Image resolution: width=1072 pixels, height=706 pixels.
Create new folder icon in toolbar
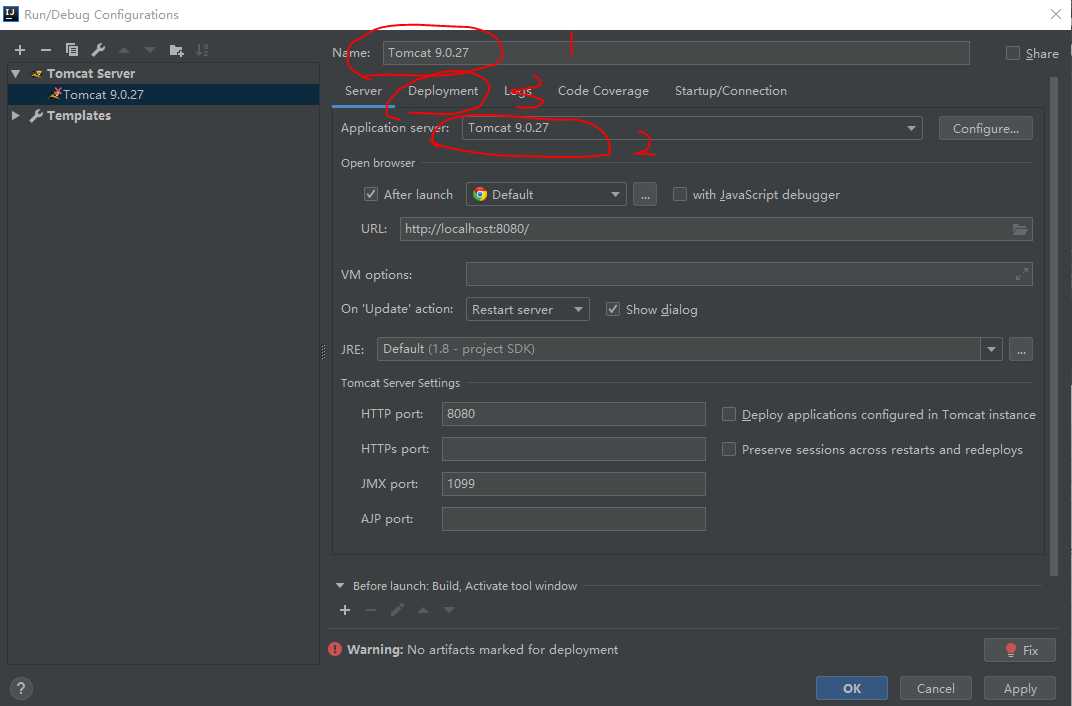pos(176,50)
